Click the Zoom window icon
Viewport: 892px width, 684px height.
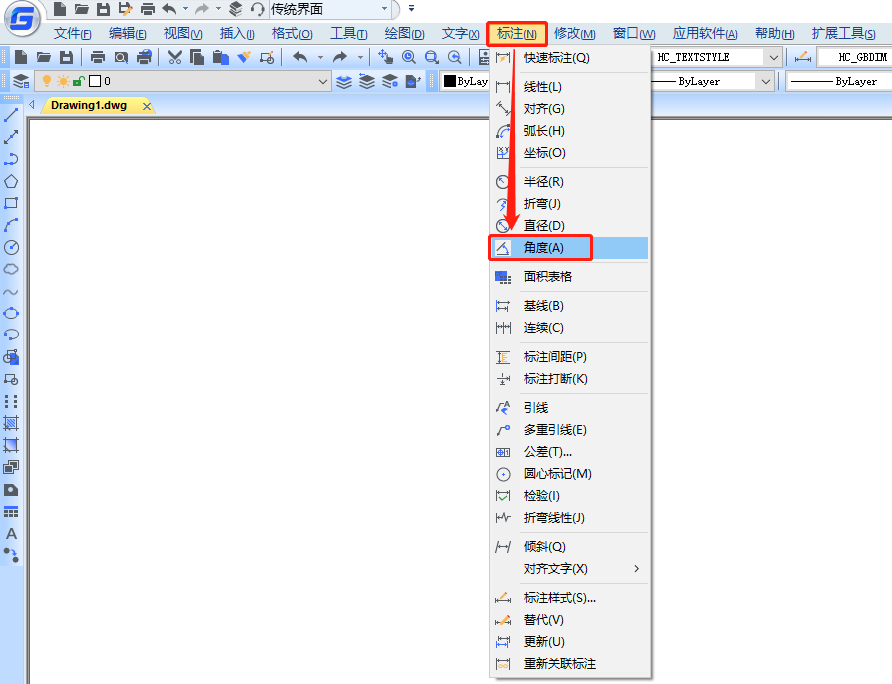[x=432, y=57]
